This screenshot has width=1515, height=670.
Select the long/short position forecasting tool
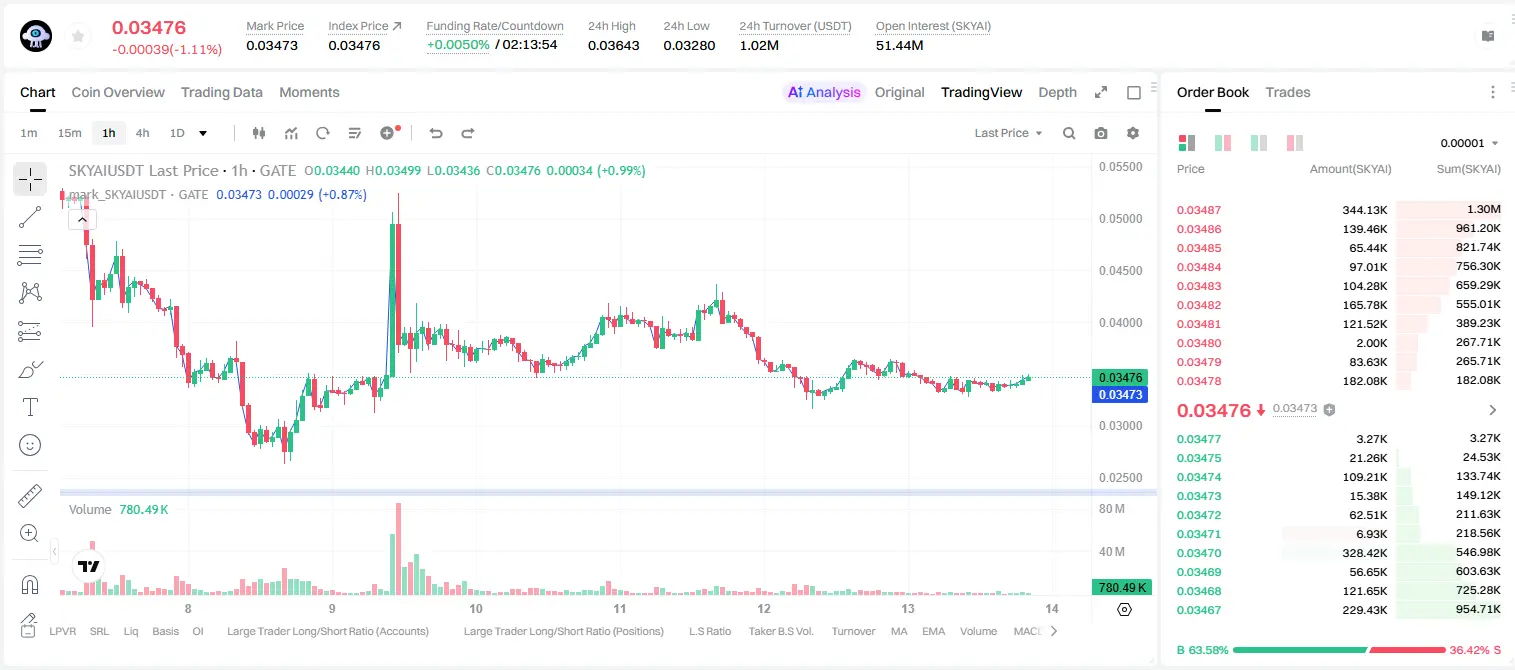click(x=30, y=331)
